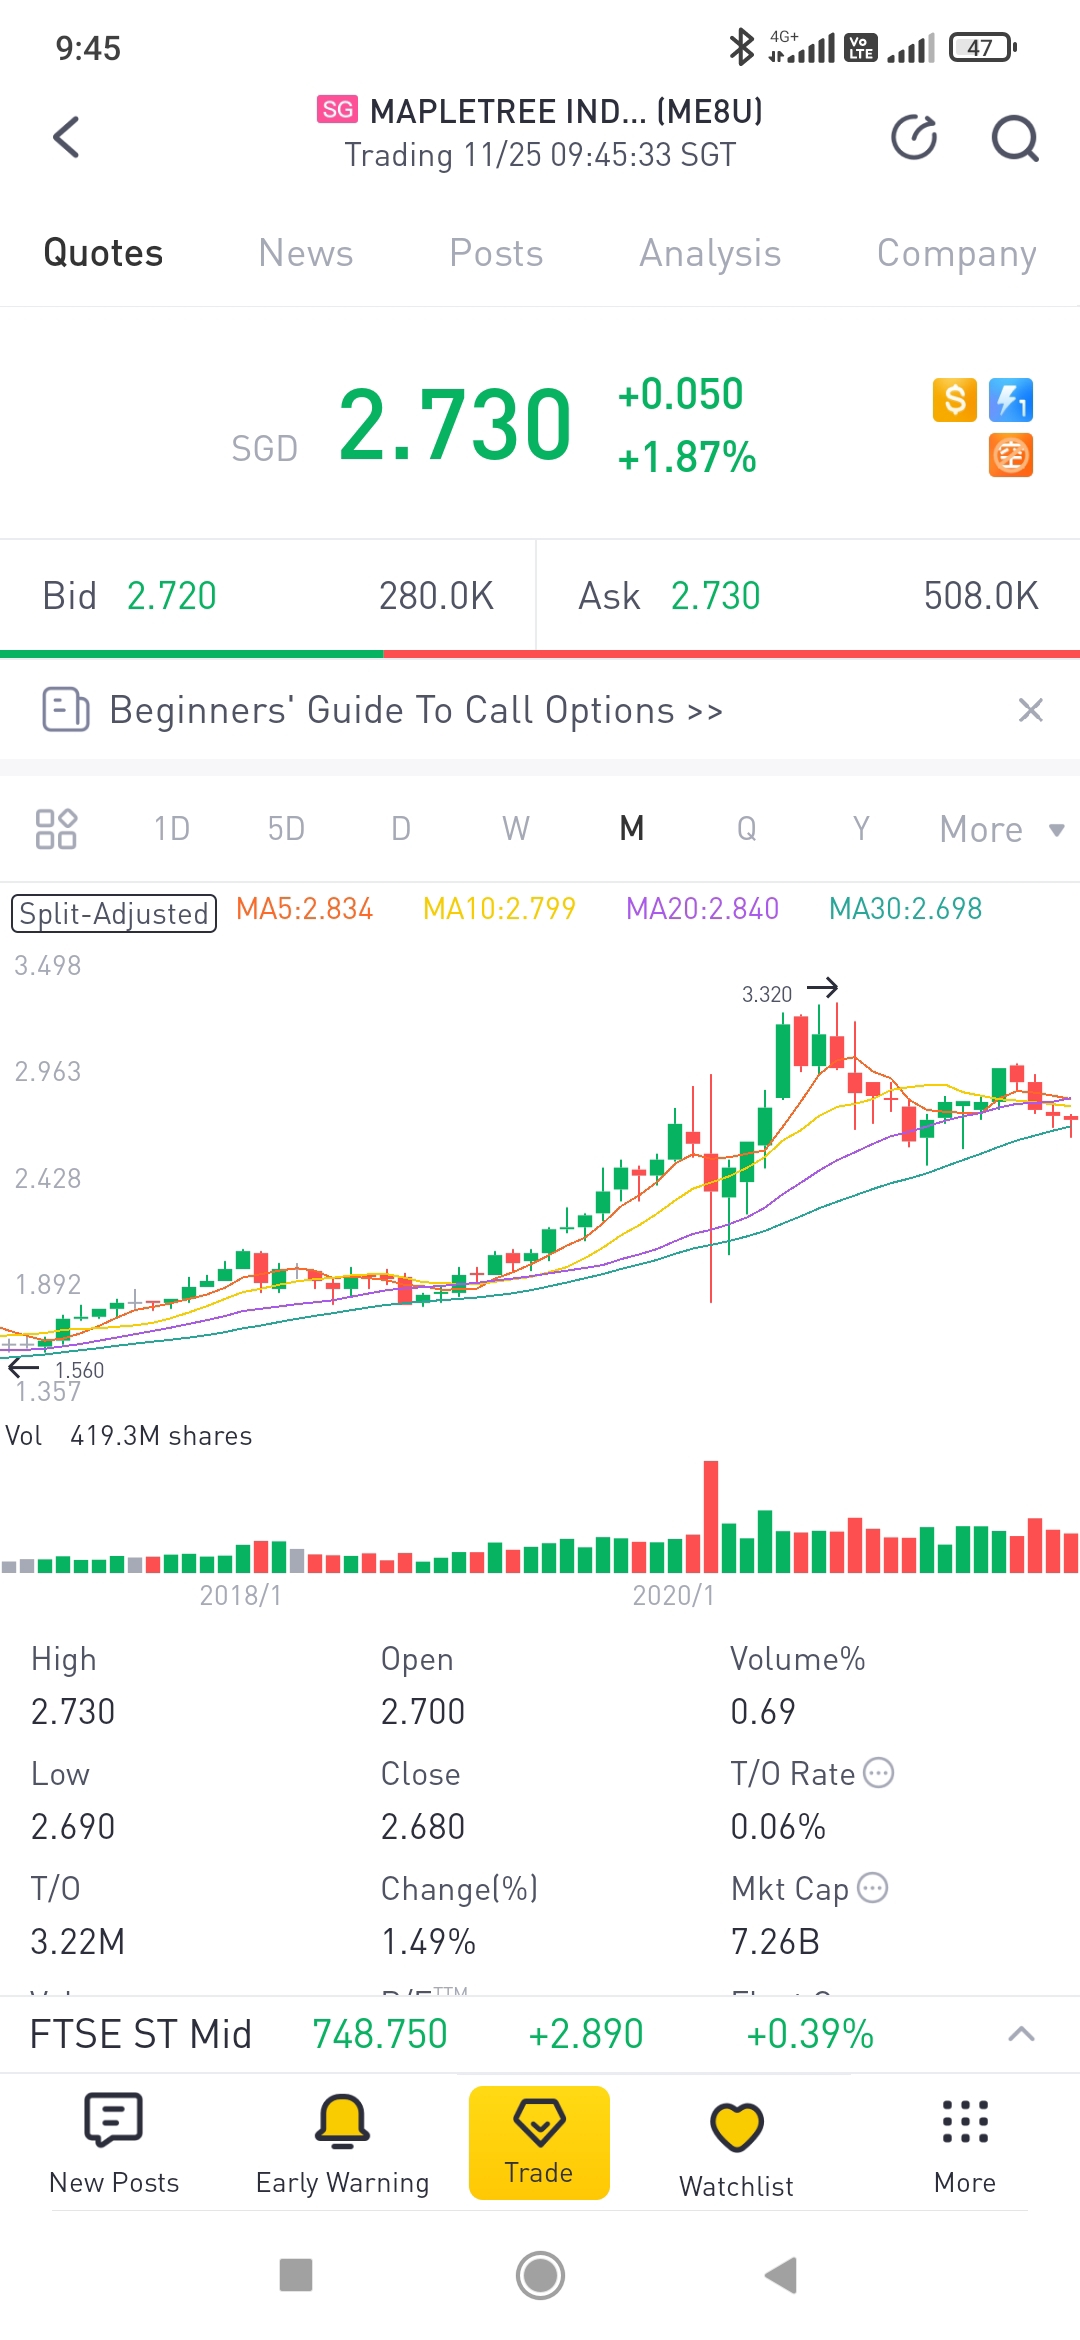1080x2340 pixels.
Task: Tap the 3.320 high marker on chart
Action: pyautogui.click(x=767, y=994)
